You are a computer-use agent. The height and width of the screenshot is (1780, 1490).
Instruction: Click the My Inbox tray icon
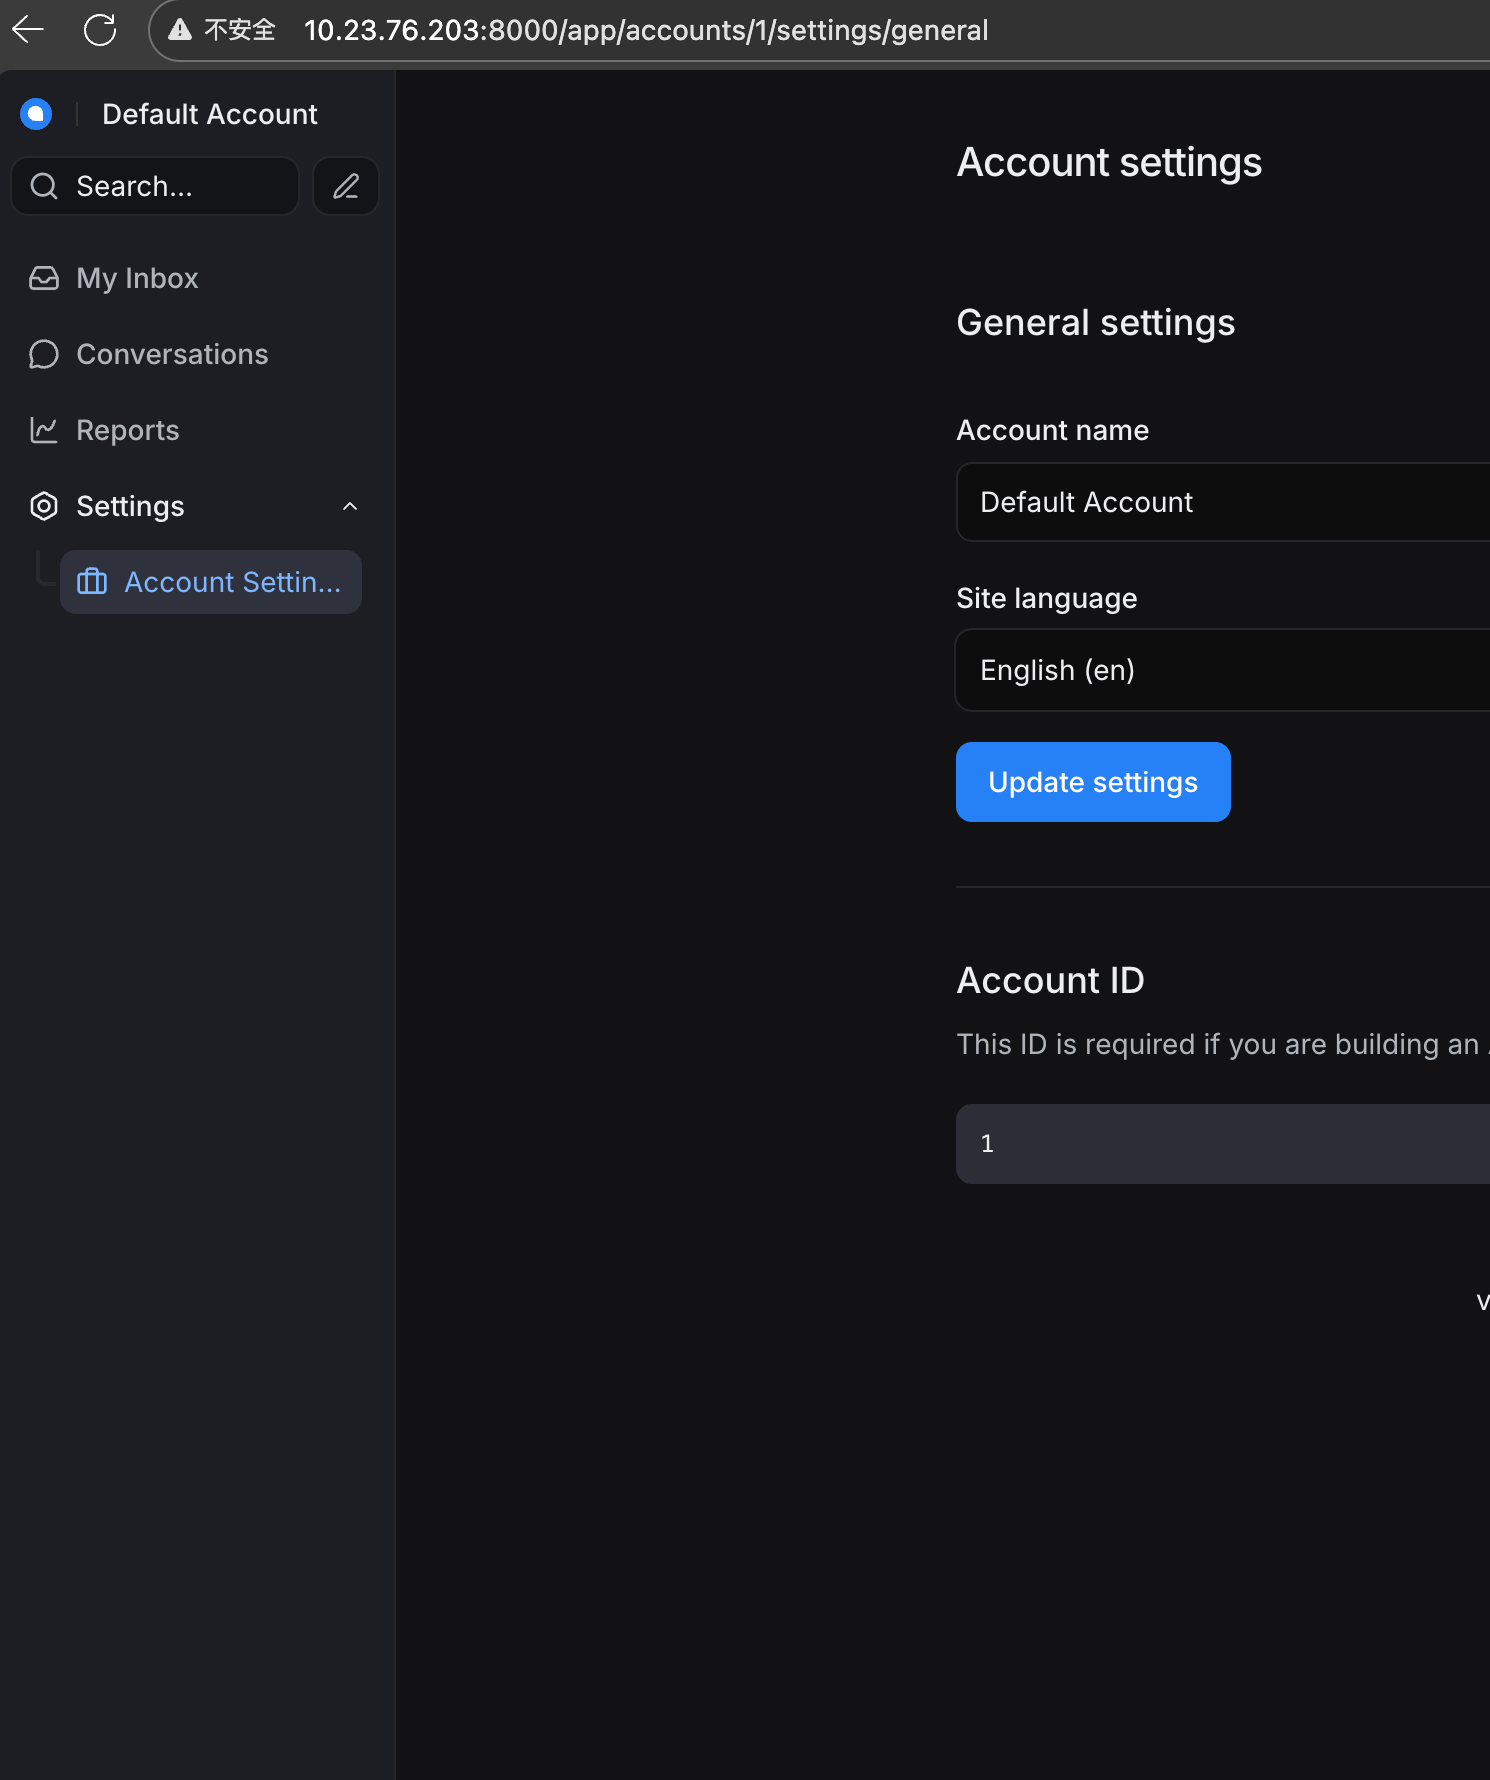click(44, 278)
